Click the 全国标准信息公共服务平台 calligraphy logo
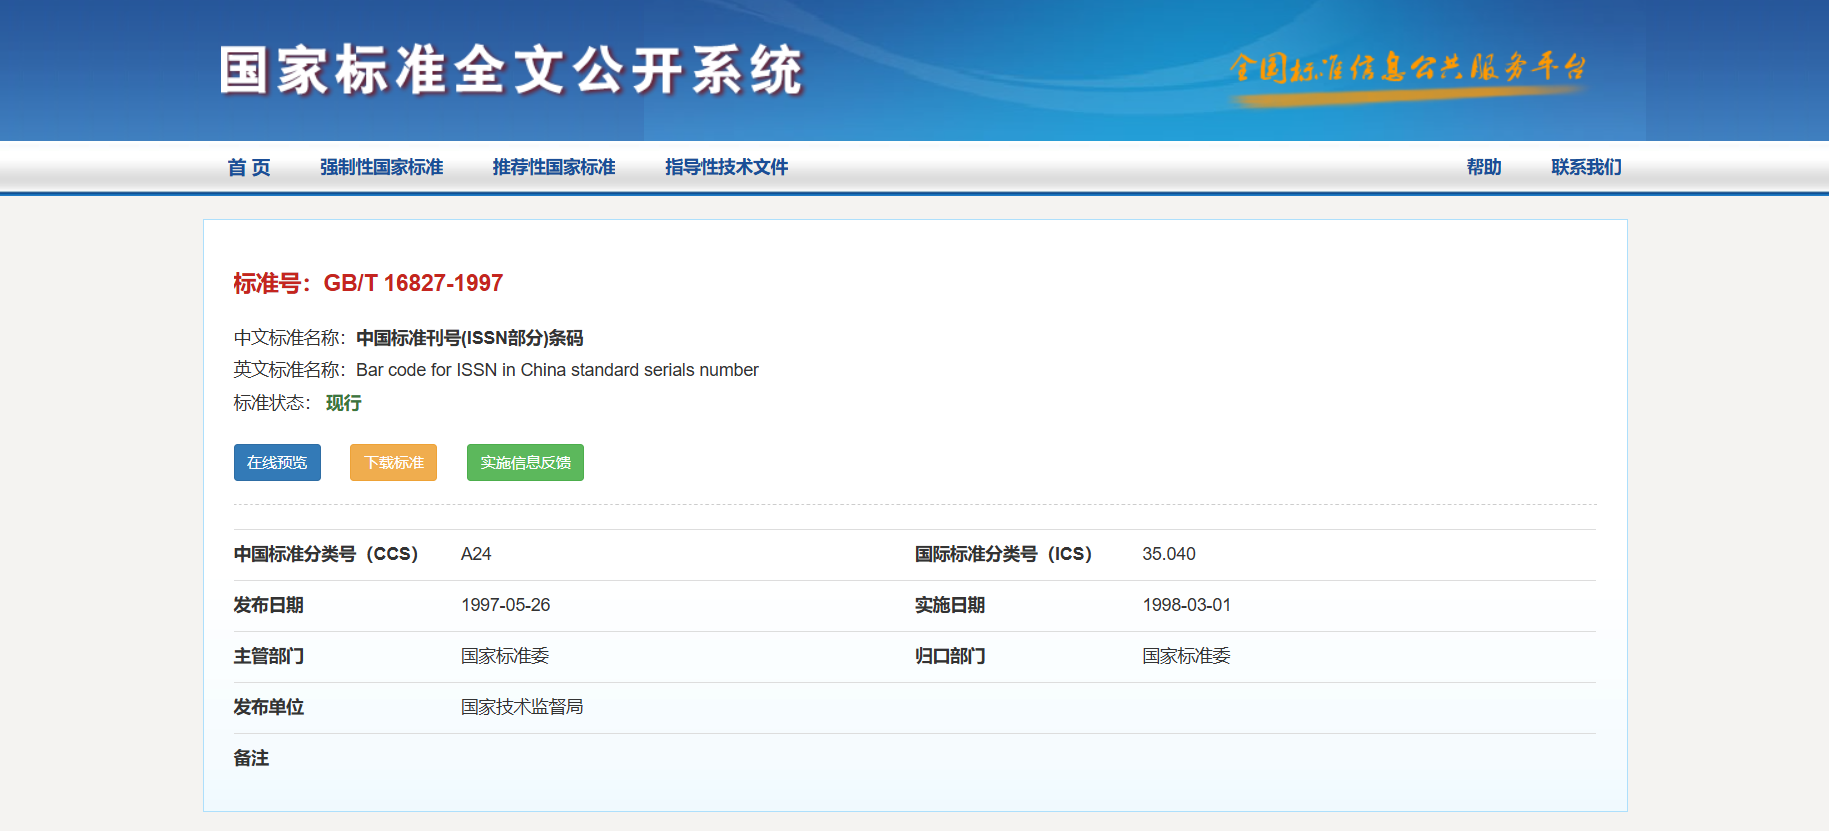Viewport: 1829px width, 831px height. tap(1407, 69)
